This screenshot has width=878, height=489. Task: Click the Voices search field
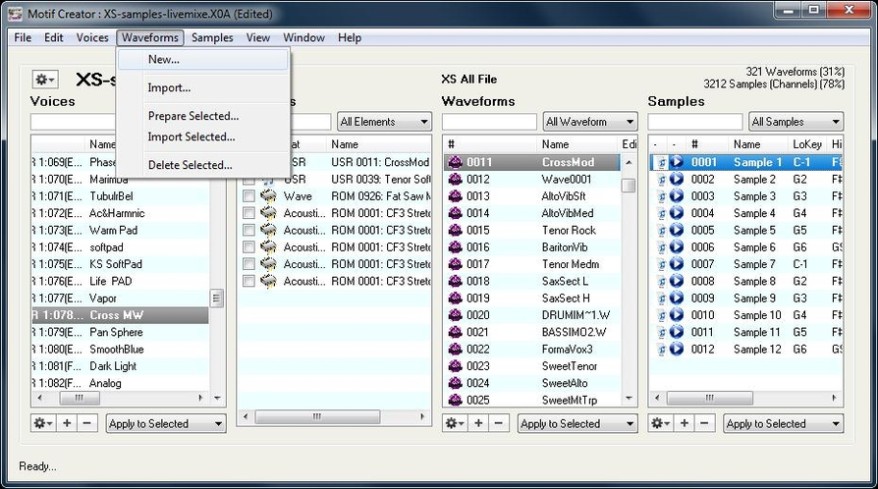click(73, 122)
